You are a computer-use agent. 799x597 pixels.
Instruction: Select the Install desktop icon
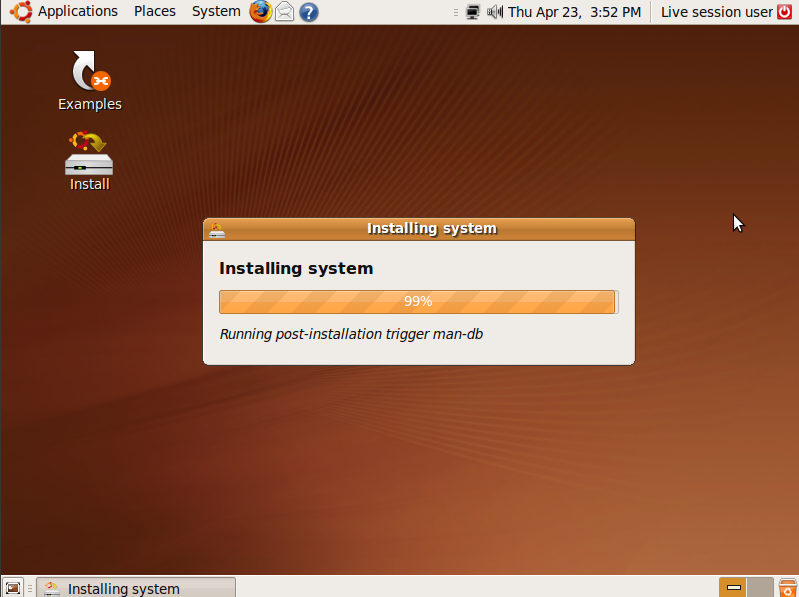point(89,161)
